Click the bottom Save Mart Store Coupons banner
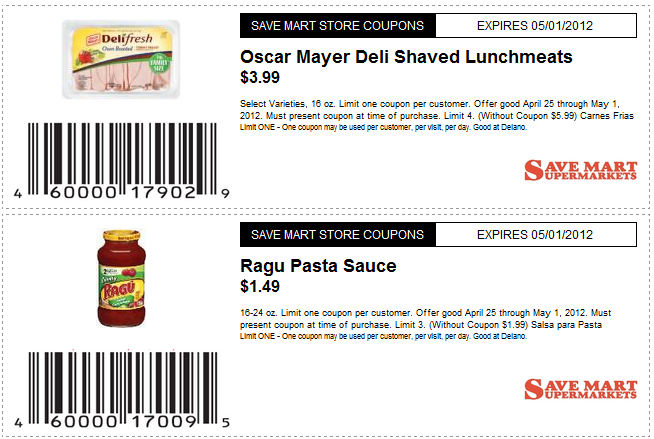 click(x=338, y=234)
